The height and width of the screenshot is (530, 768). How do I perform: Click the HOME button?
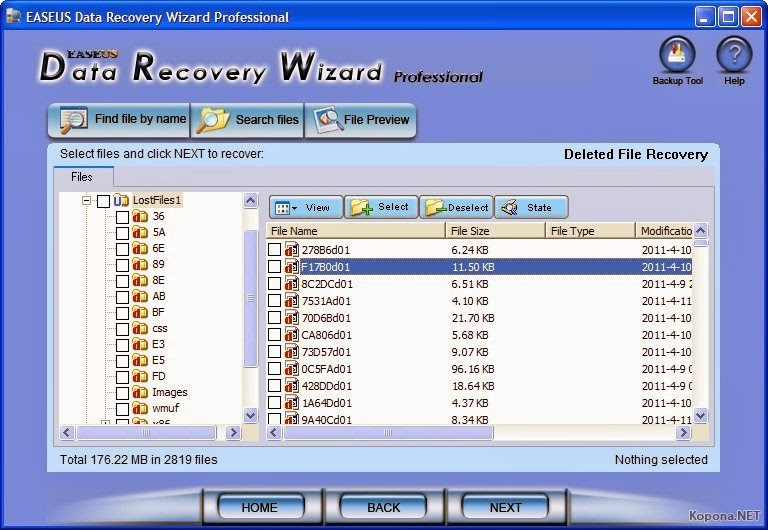pos(260,507)
